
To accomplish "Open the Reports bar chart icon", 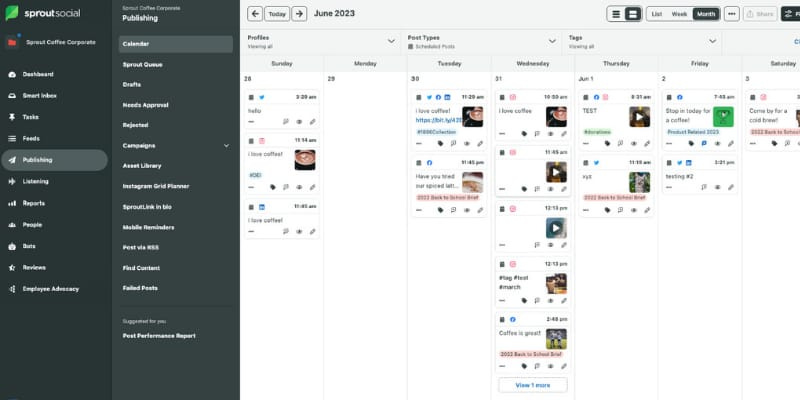I will pos(12,203).
